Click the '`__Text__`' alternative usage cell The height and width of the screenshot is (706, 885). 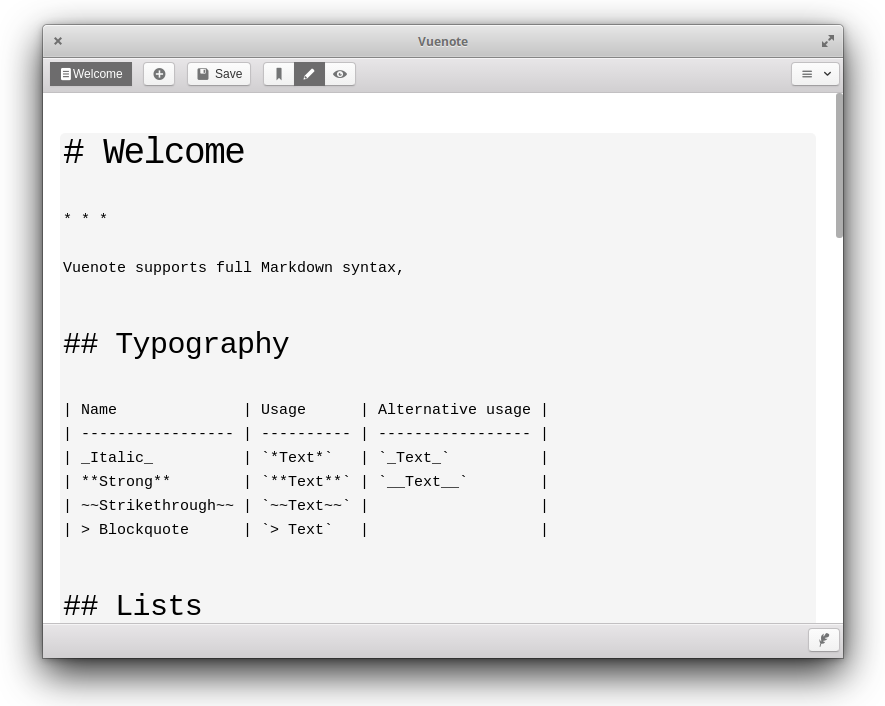[x=423, y=481]
